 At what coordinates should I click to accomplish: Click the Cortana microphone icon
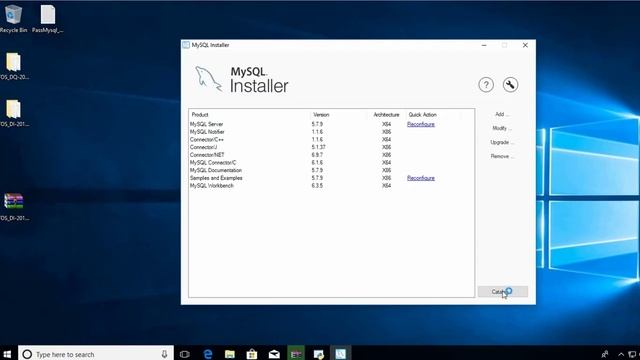pyautogui.click(x=164, y=354)
